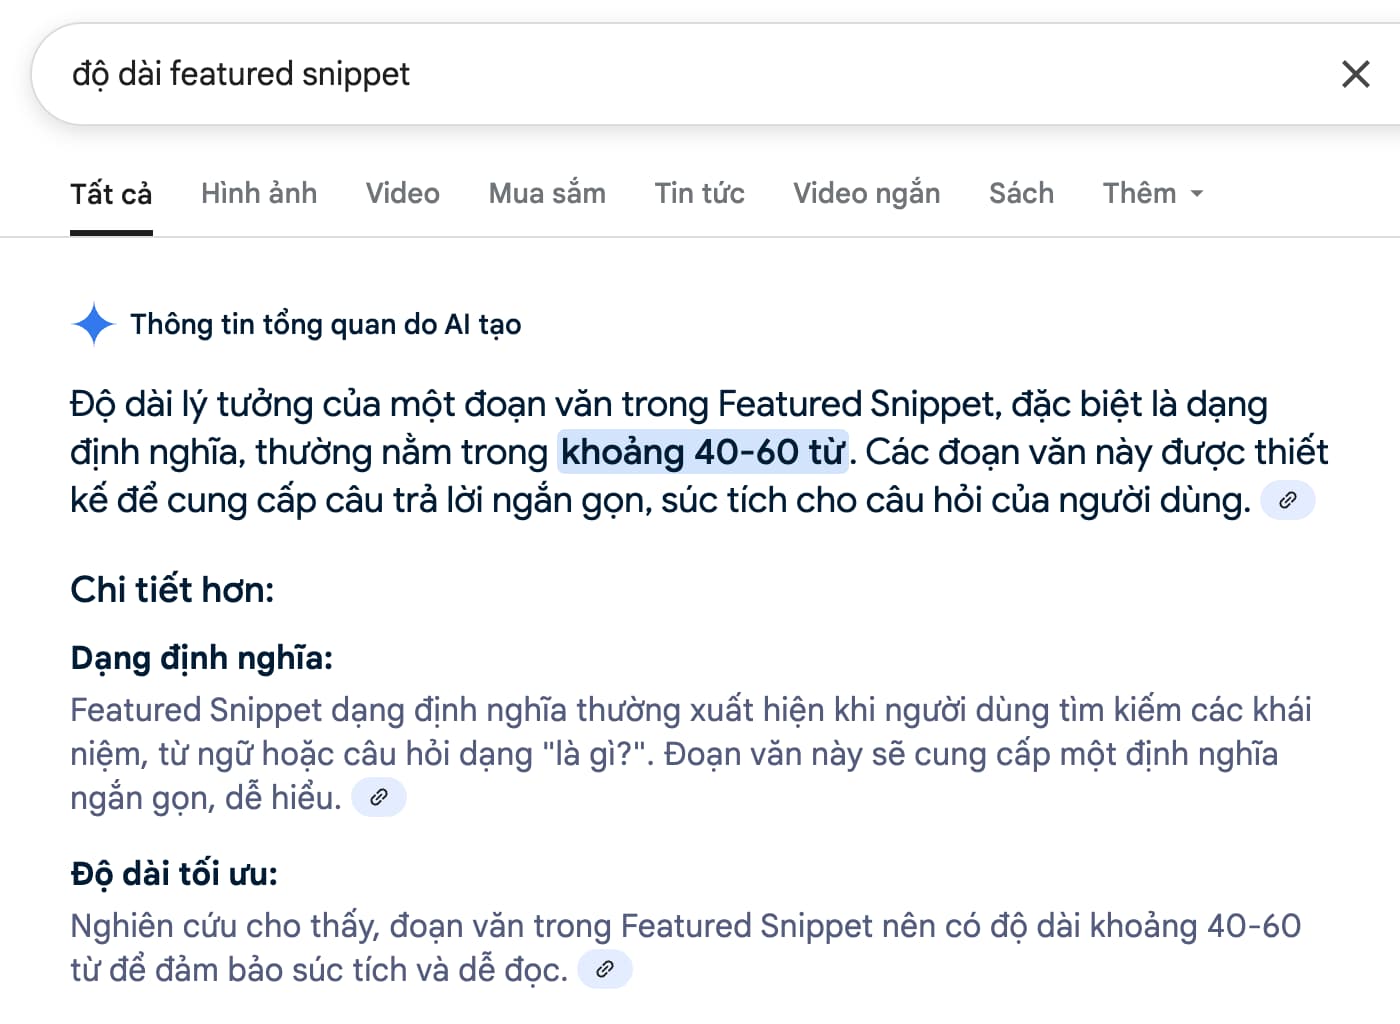The width and height of the screenshot is (1400, 1024).
Task: Click the AI overview sparkle icon
Action: (x=94, y=324)
